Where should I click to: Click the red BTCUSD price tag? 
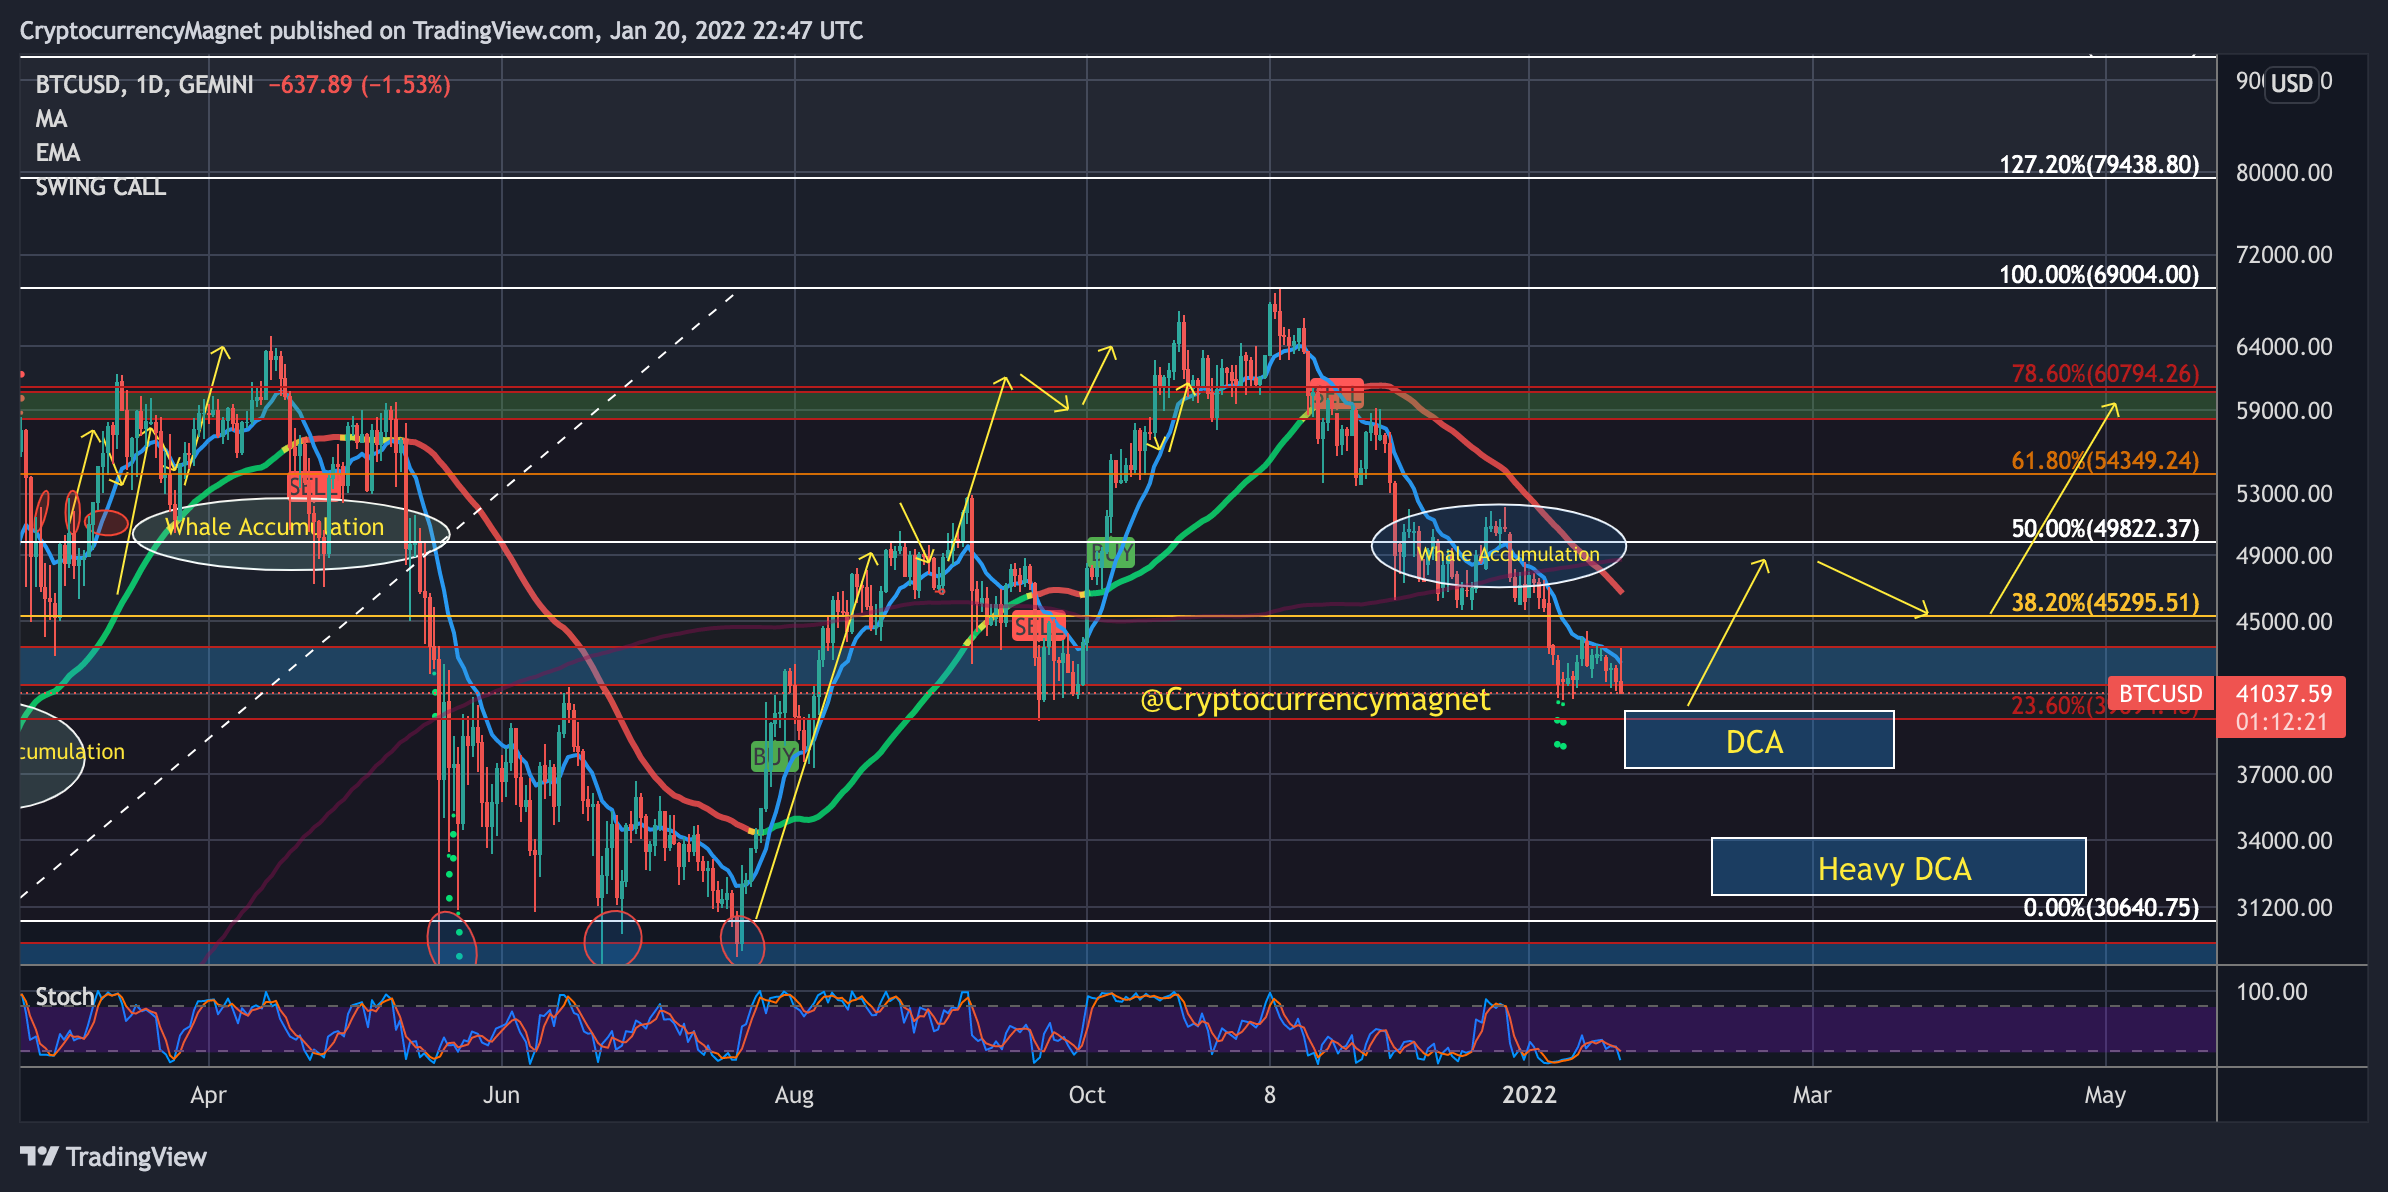pyautogui.click(x=2160, y=693)
